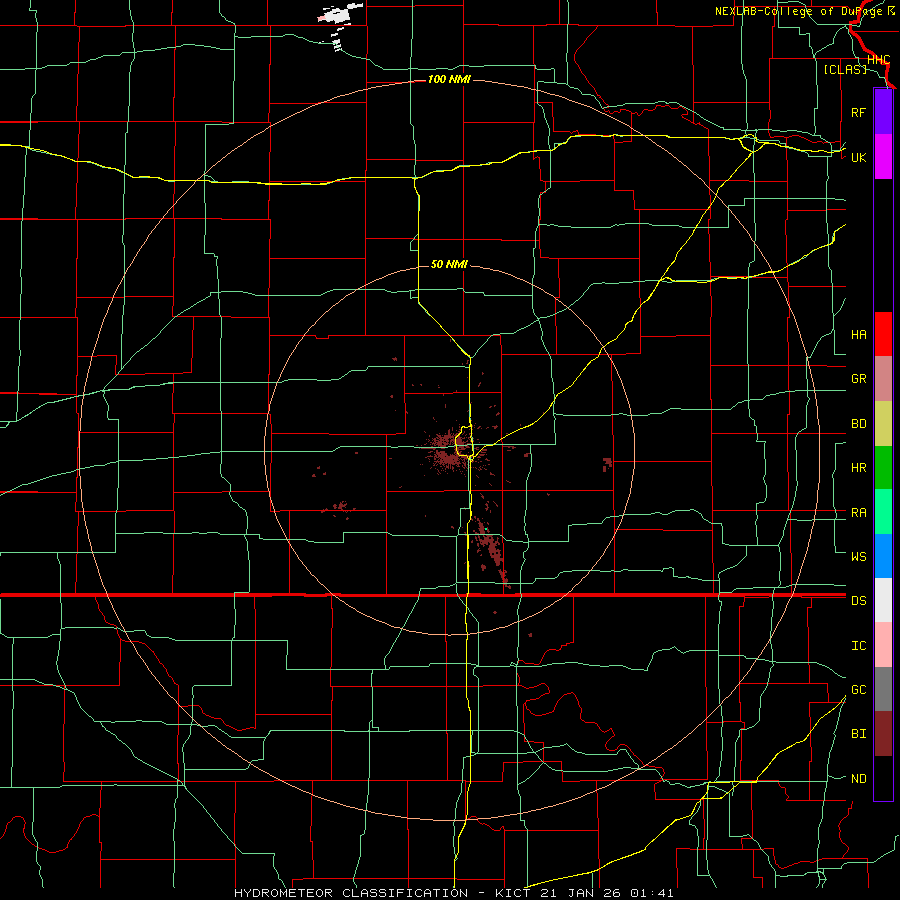The height and width of the screenshot is (900, 900).
Task: Select the BD yellow legend block
Action: click(883, 424)
